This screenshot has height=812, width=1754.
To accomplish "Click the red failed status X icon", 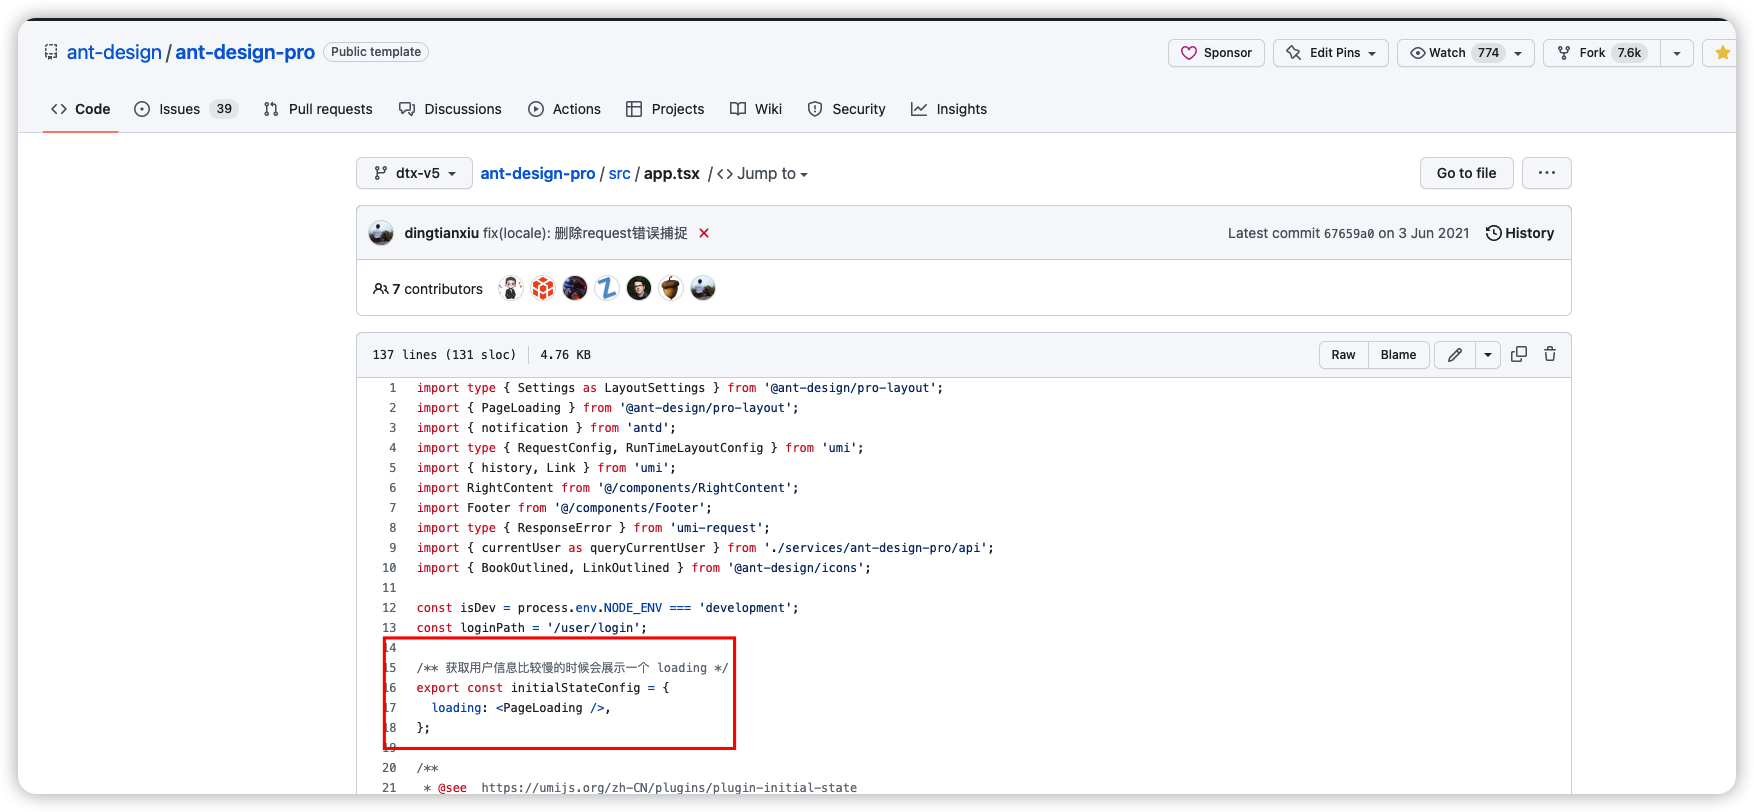I will tap(704, 233).
